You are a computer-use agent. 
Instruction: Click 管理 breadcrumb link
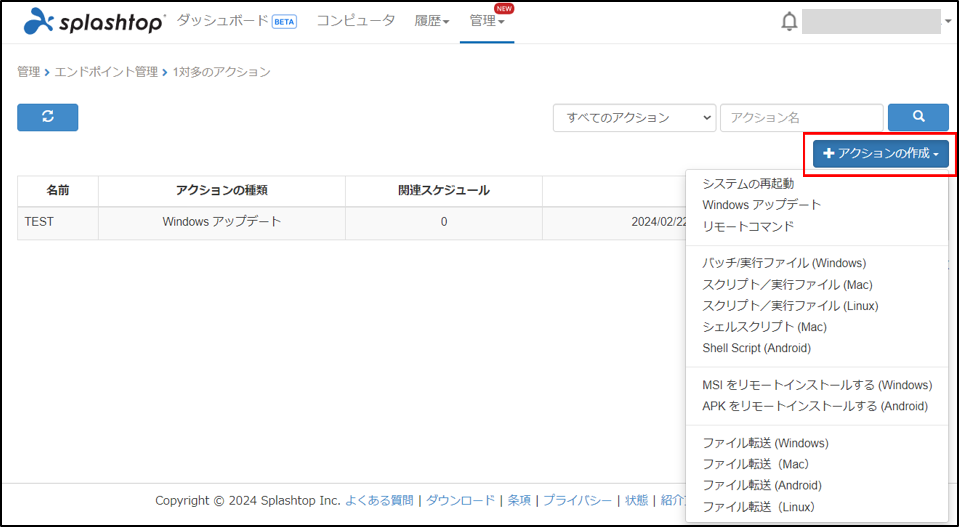28,72
